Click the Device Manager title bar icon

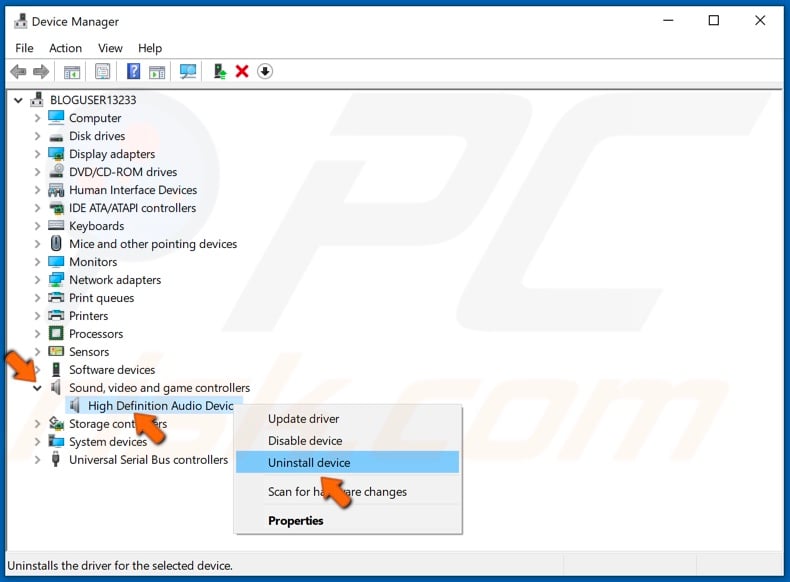(21, 21)
